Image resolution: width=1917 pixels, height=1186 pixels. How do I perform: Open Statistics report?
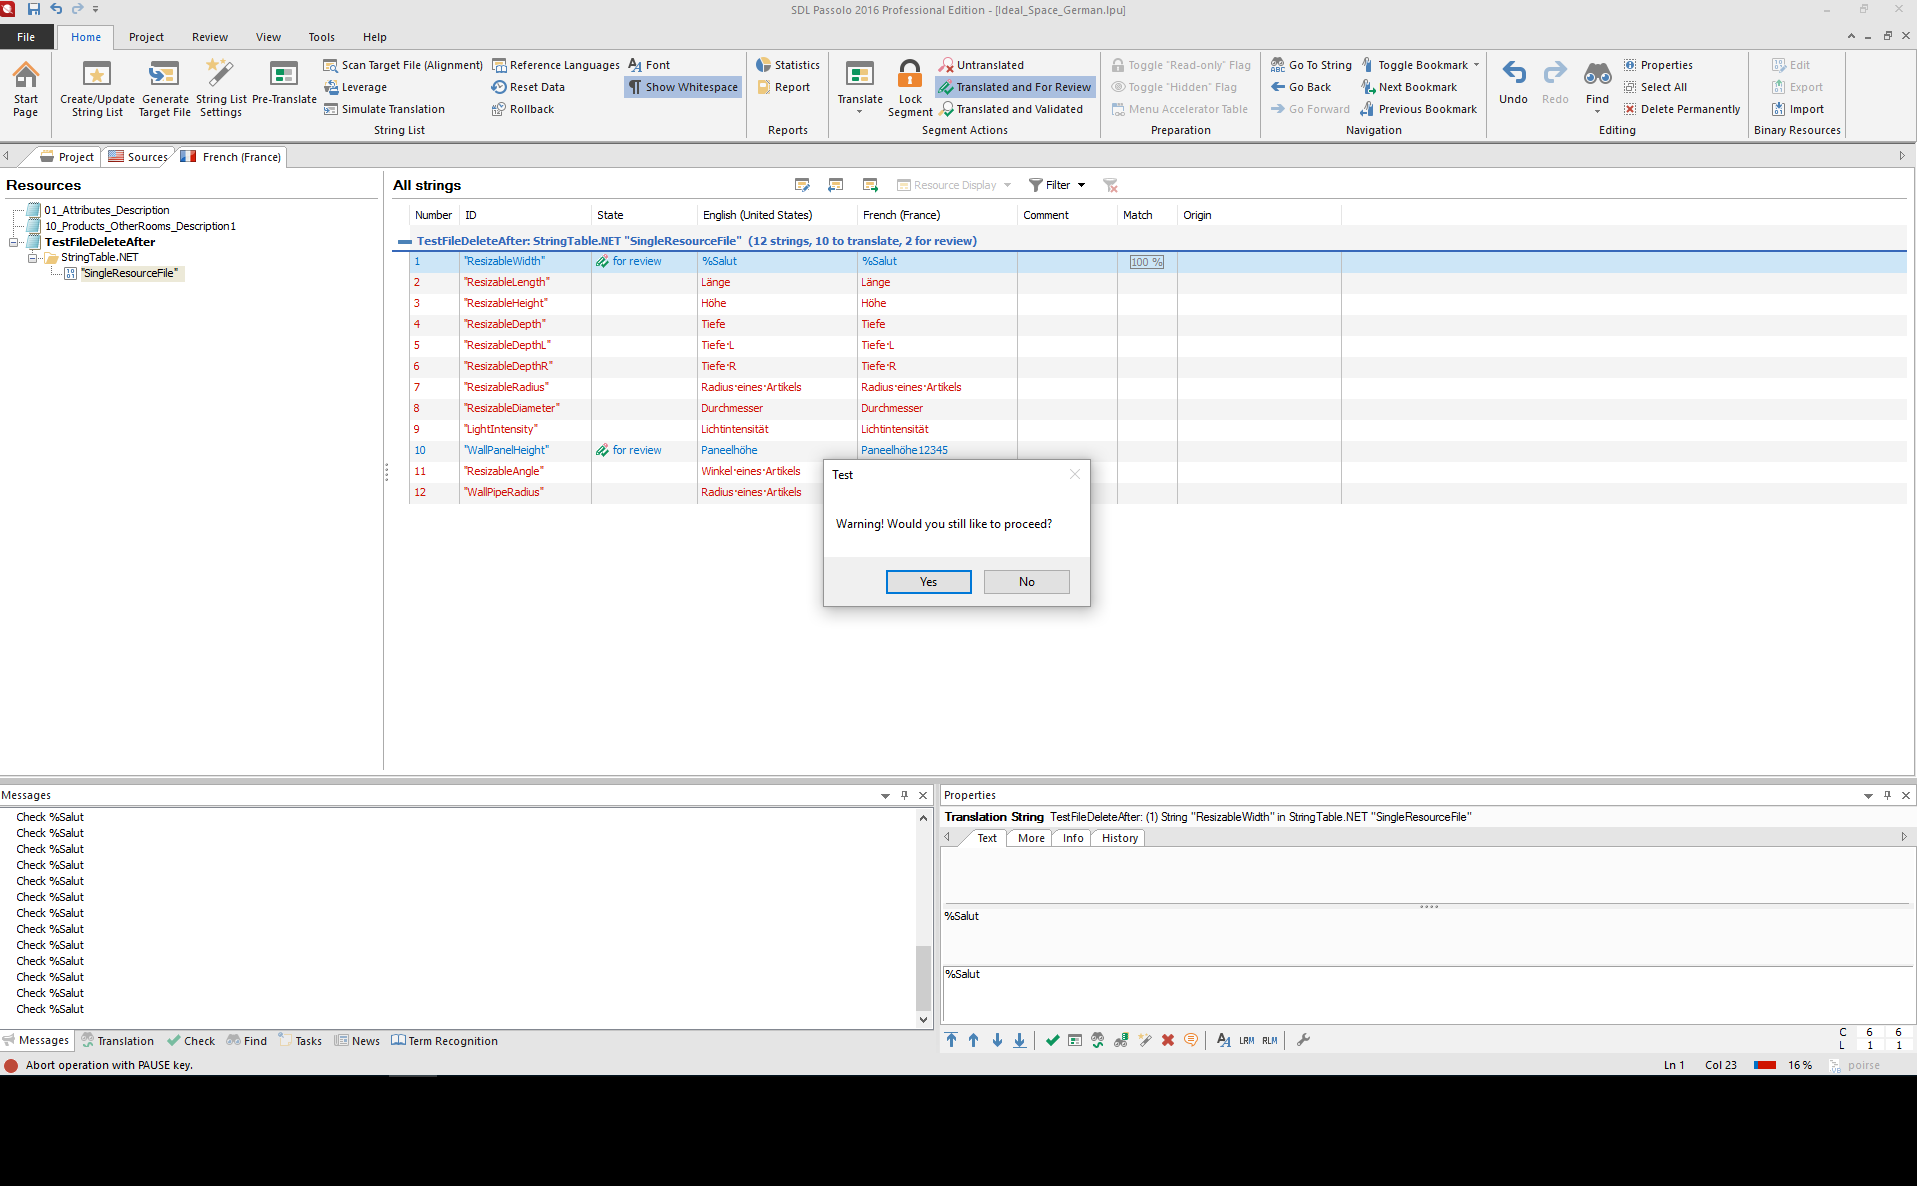(788, 65)
